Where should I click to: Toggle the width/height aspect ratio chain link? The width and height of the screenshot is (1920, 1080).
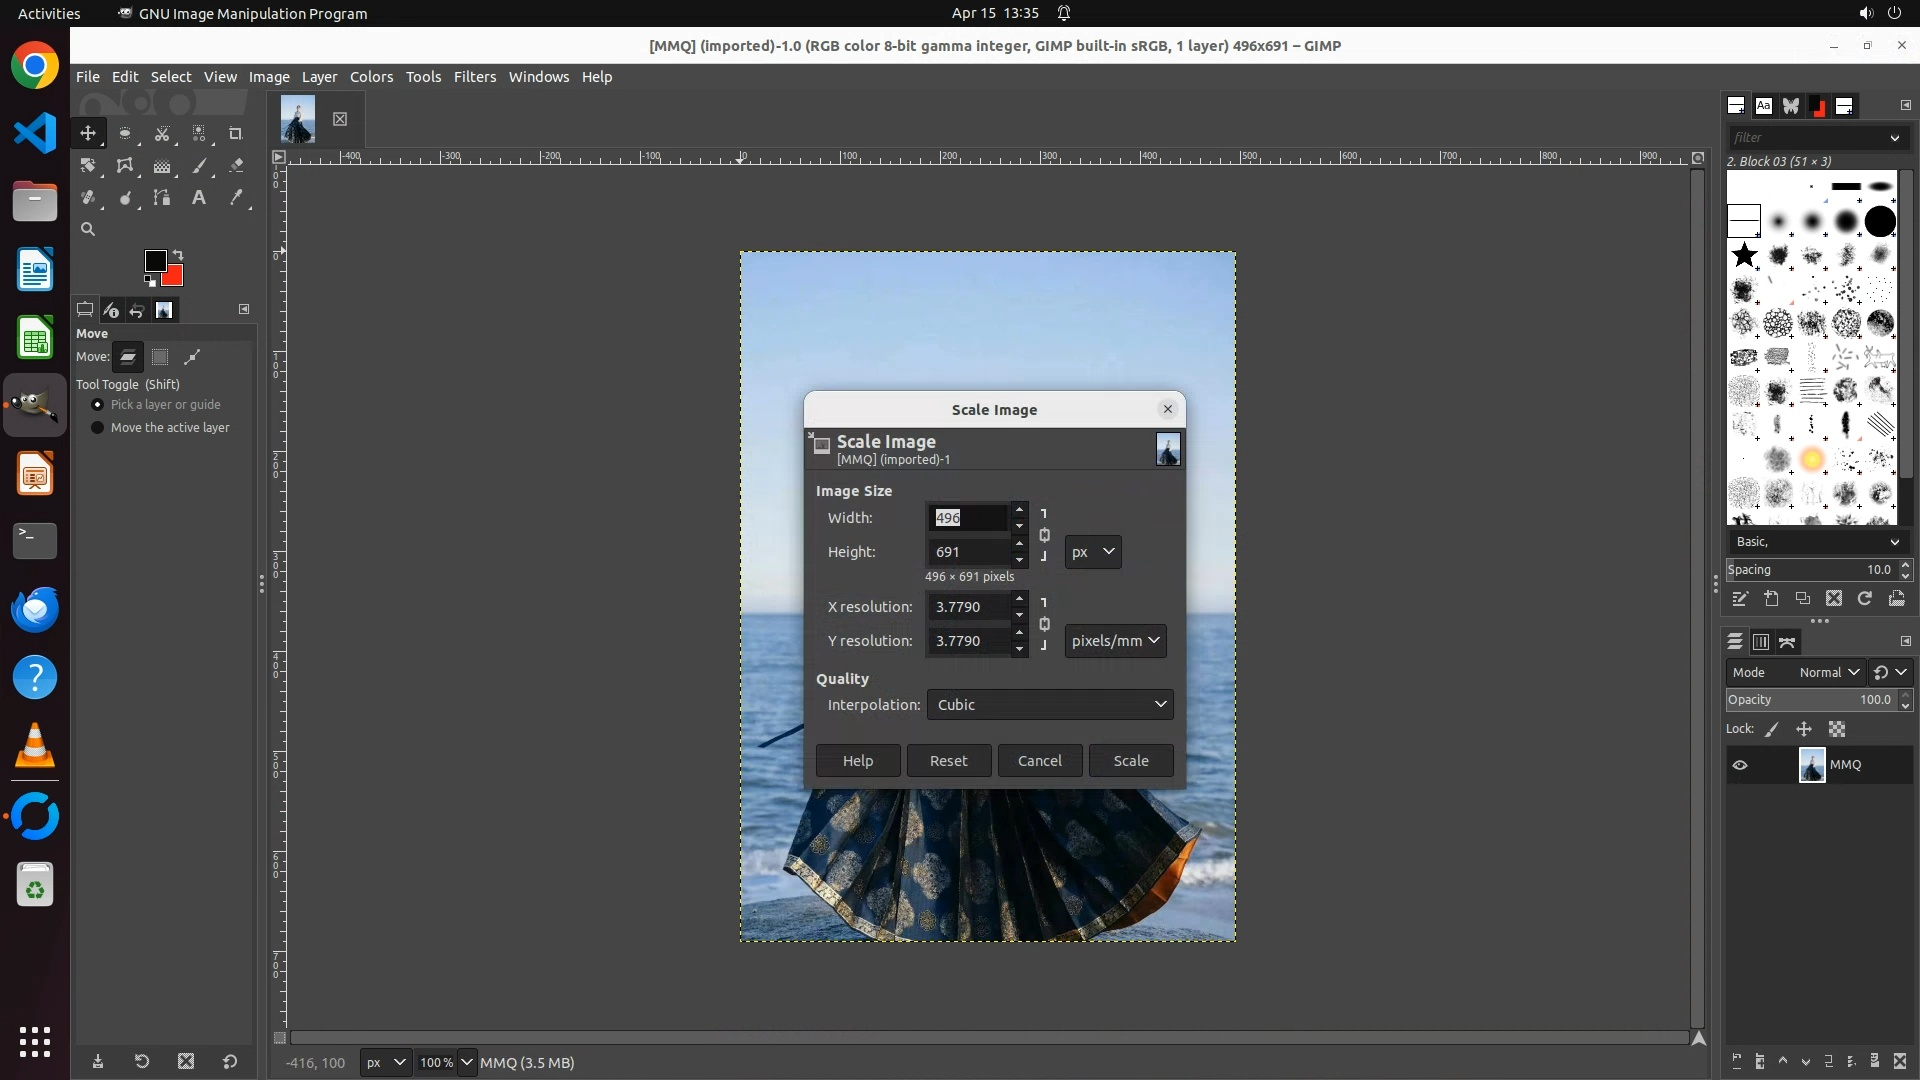coord(1044,535)
